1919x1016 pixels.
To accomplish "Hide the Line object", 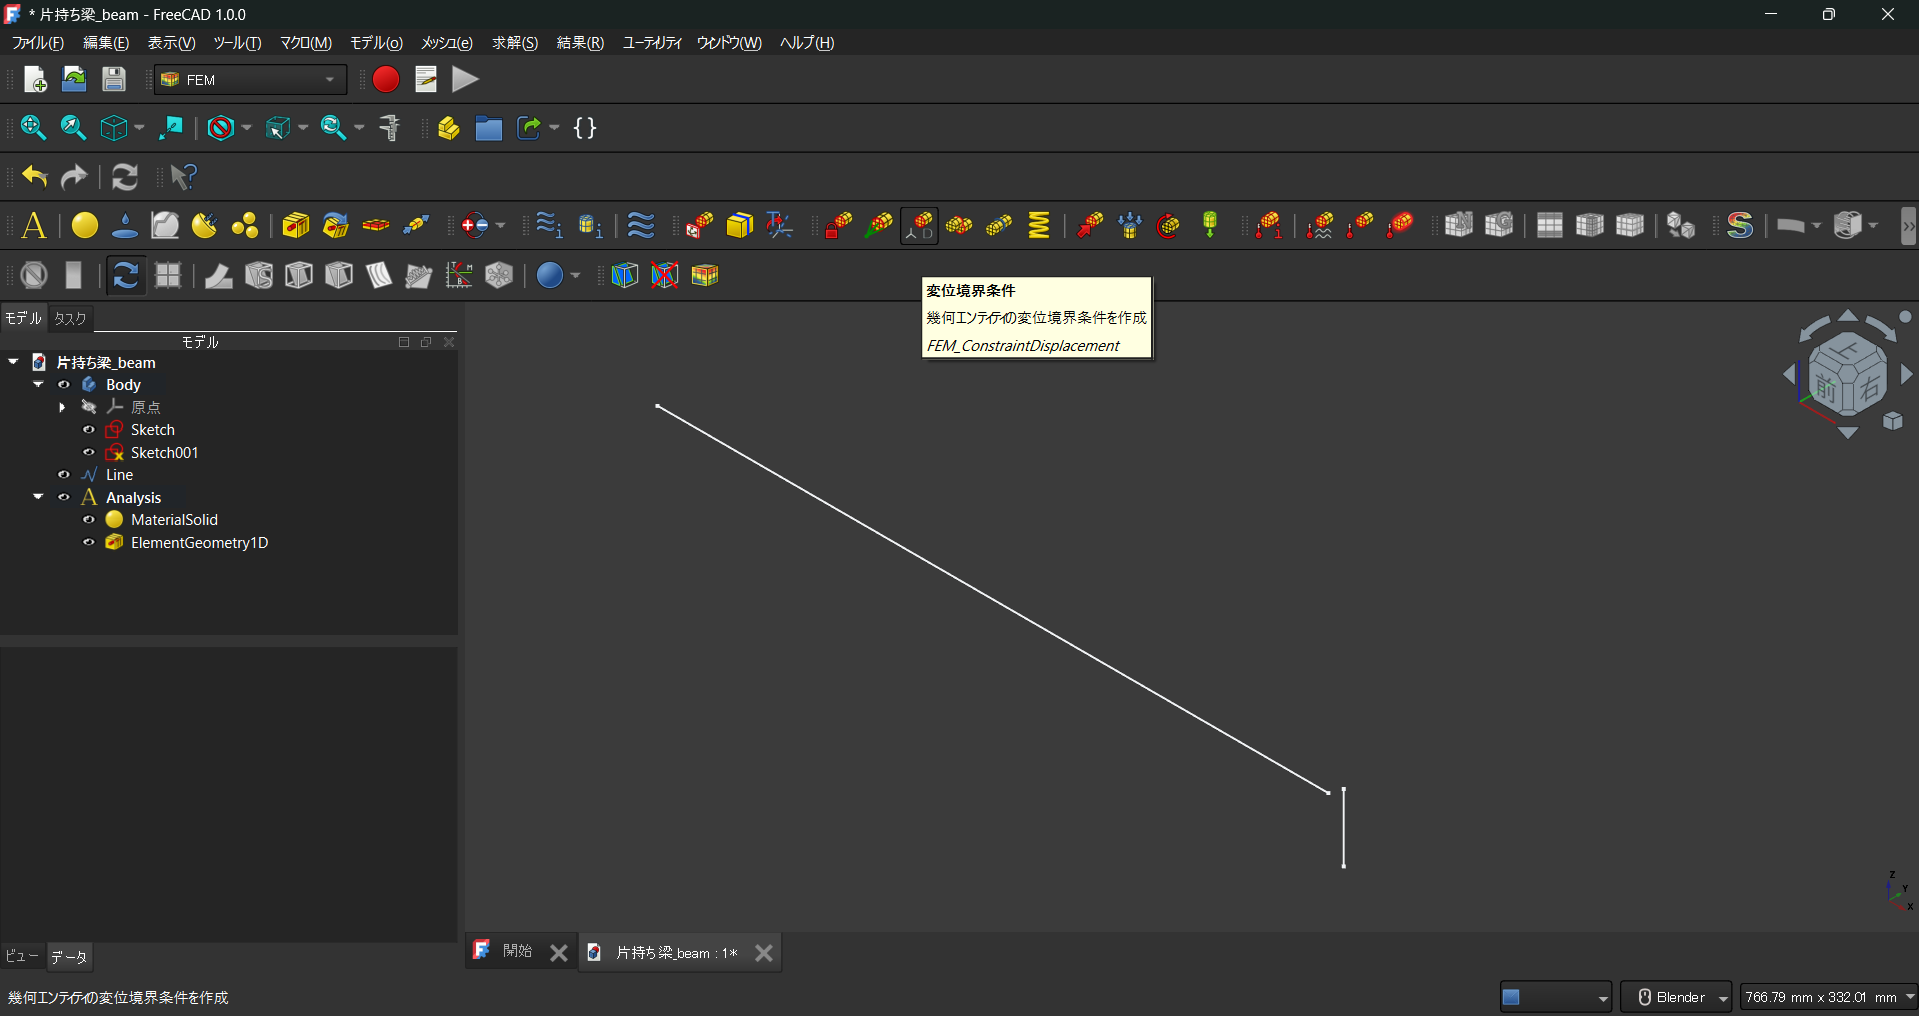I will [x=64, y=475].
